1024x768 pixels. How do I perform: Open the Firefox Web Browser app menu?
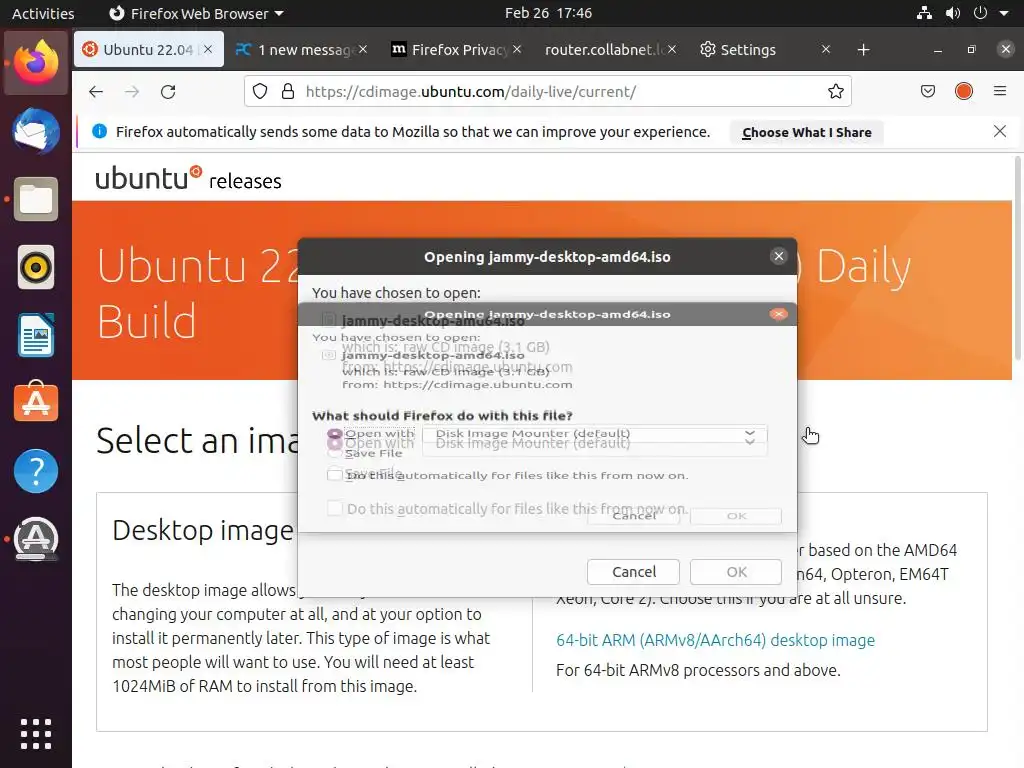[x=196, y=13]
